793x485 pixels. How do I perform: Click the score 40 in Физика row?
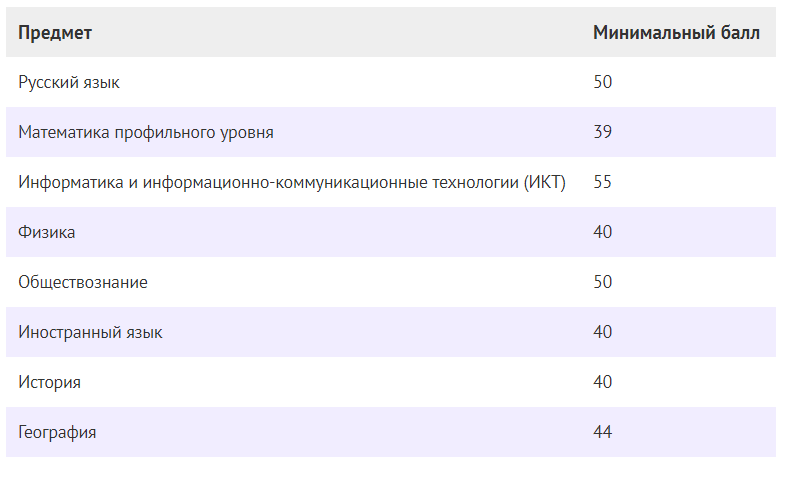[602, 232]
